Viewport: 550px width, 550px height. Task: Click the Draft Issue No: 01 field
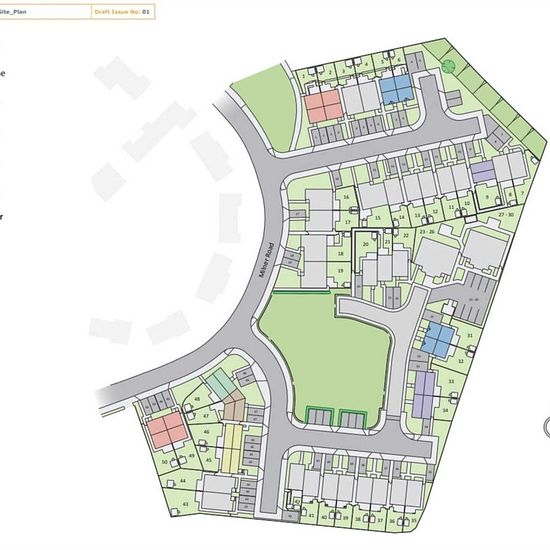123,12
